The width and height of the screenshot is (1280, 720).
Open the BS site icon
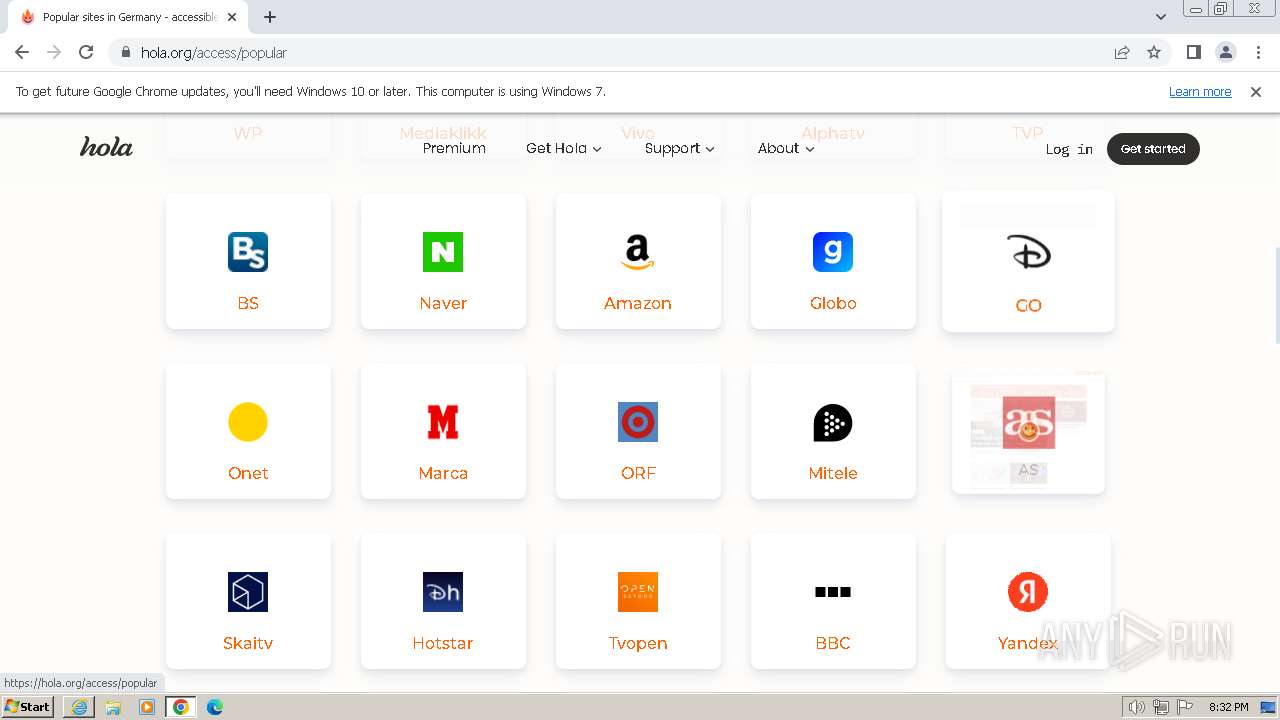pos(248,252)
